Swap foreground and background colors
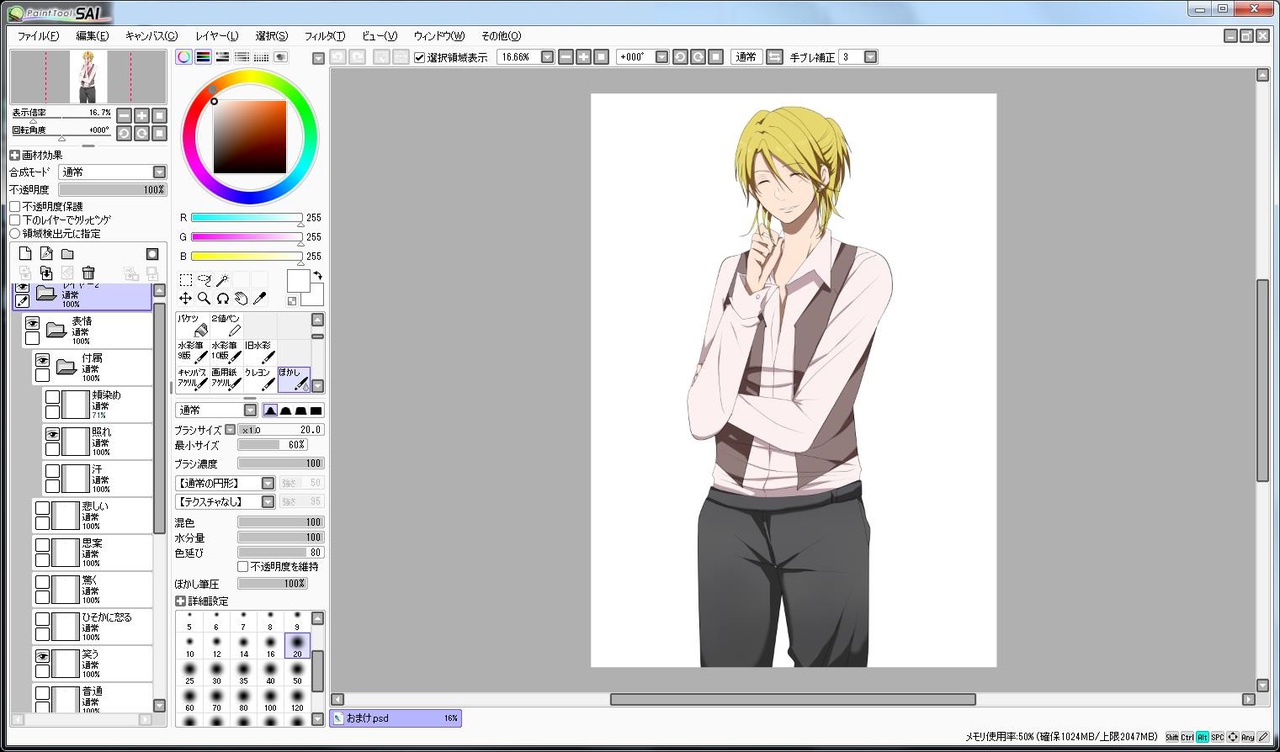This screenshot has width=1280, height=752. 318,275
